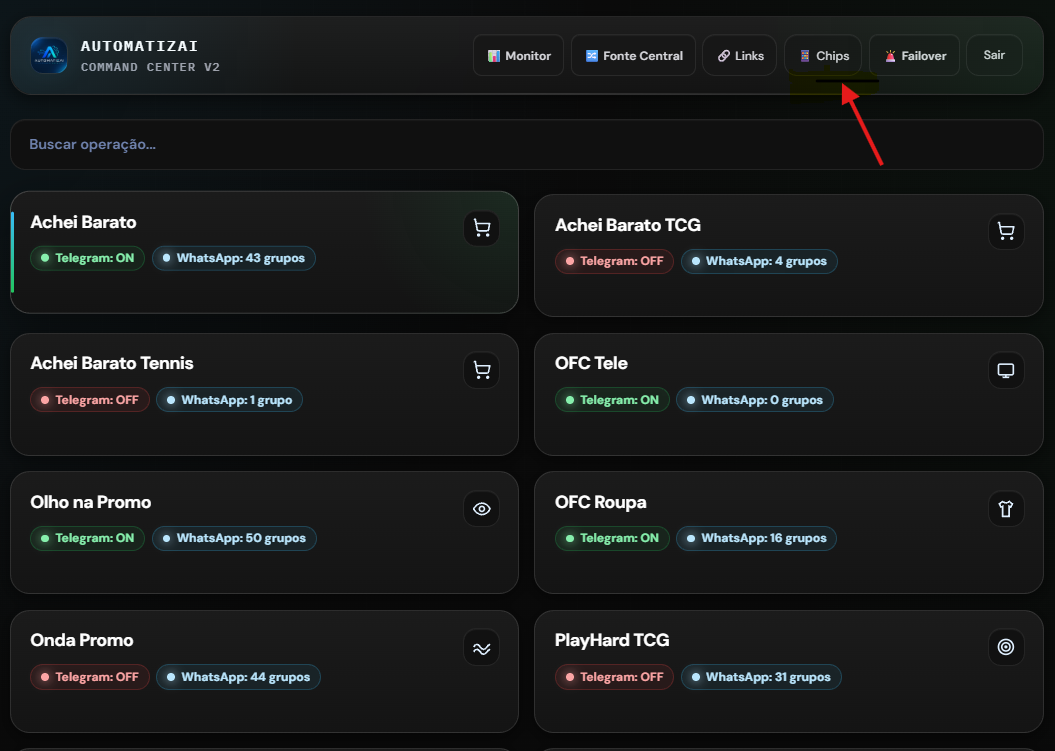Image resolution: width=1055 pixels, height=751 pixels.
Task: Click WhatsApp: 1 grupo badge
Action: coord(229,400)
